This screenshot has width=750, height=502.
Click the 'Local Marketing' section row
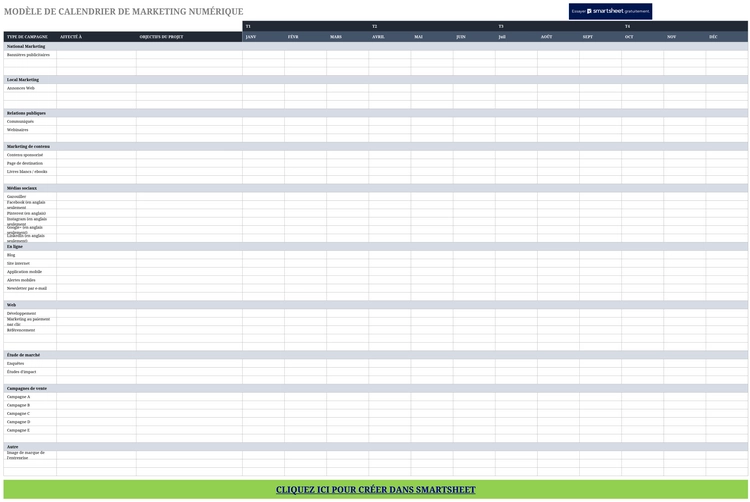coord(376,80)
